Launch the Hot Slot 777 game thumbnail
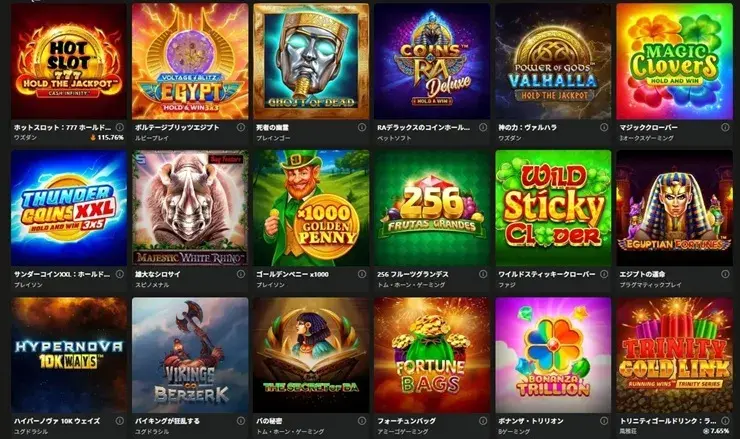The height and width of the screenshot is (439, 740). point(69,61)
